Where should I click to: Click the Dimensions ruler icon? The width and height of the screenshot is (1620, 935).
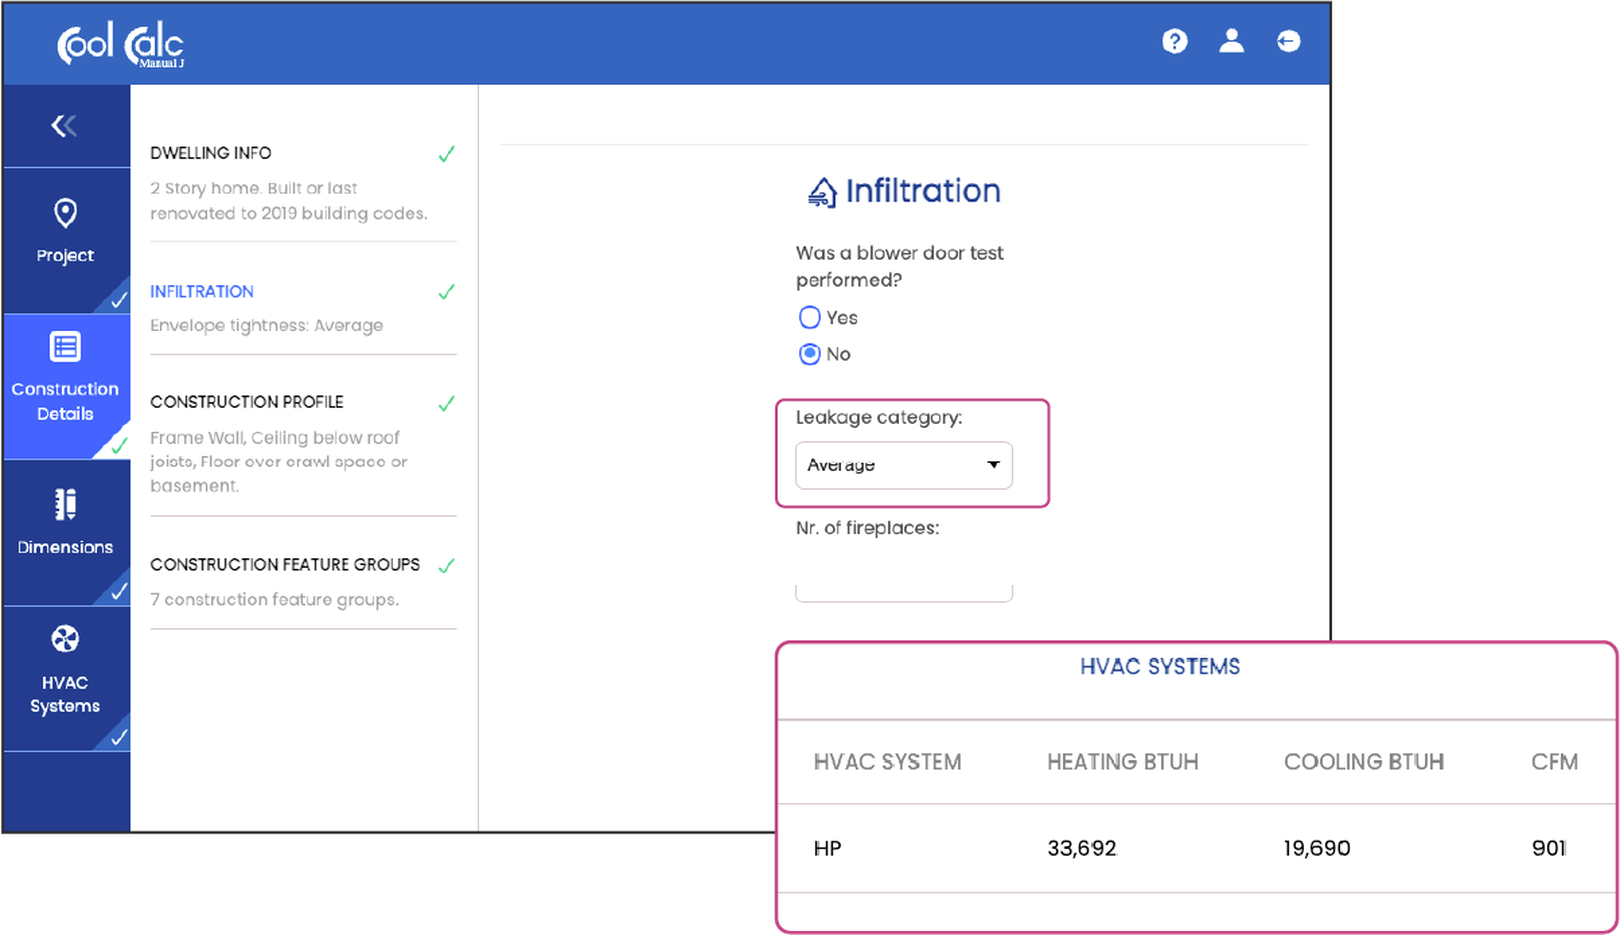point(65,505)
